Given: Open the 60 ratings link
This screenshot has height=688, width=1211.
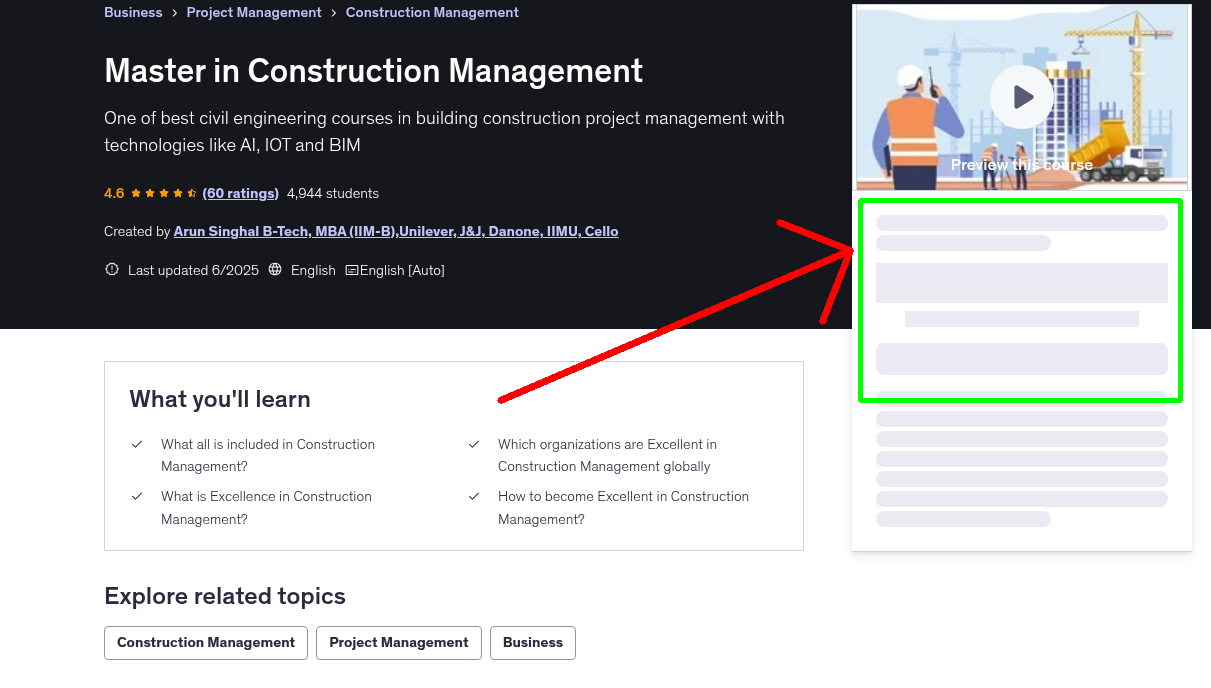Looking at the screenshot, I should coord(240,193).
